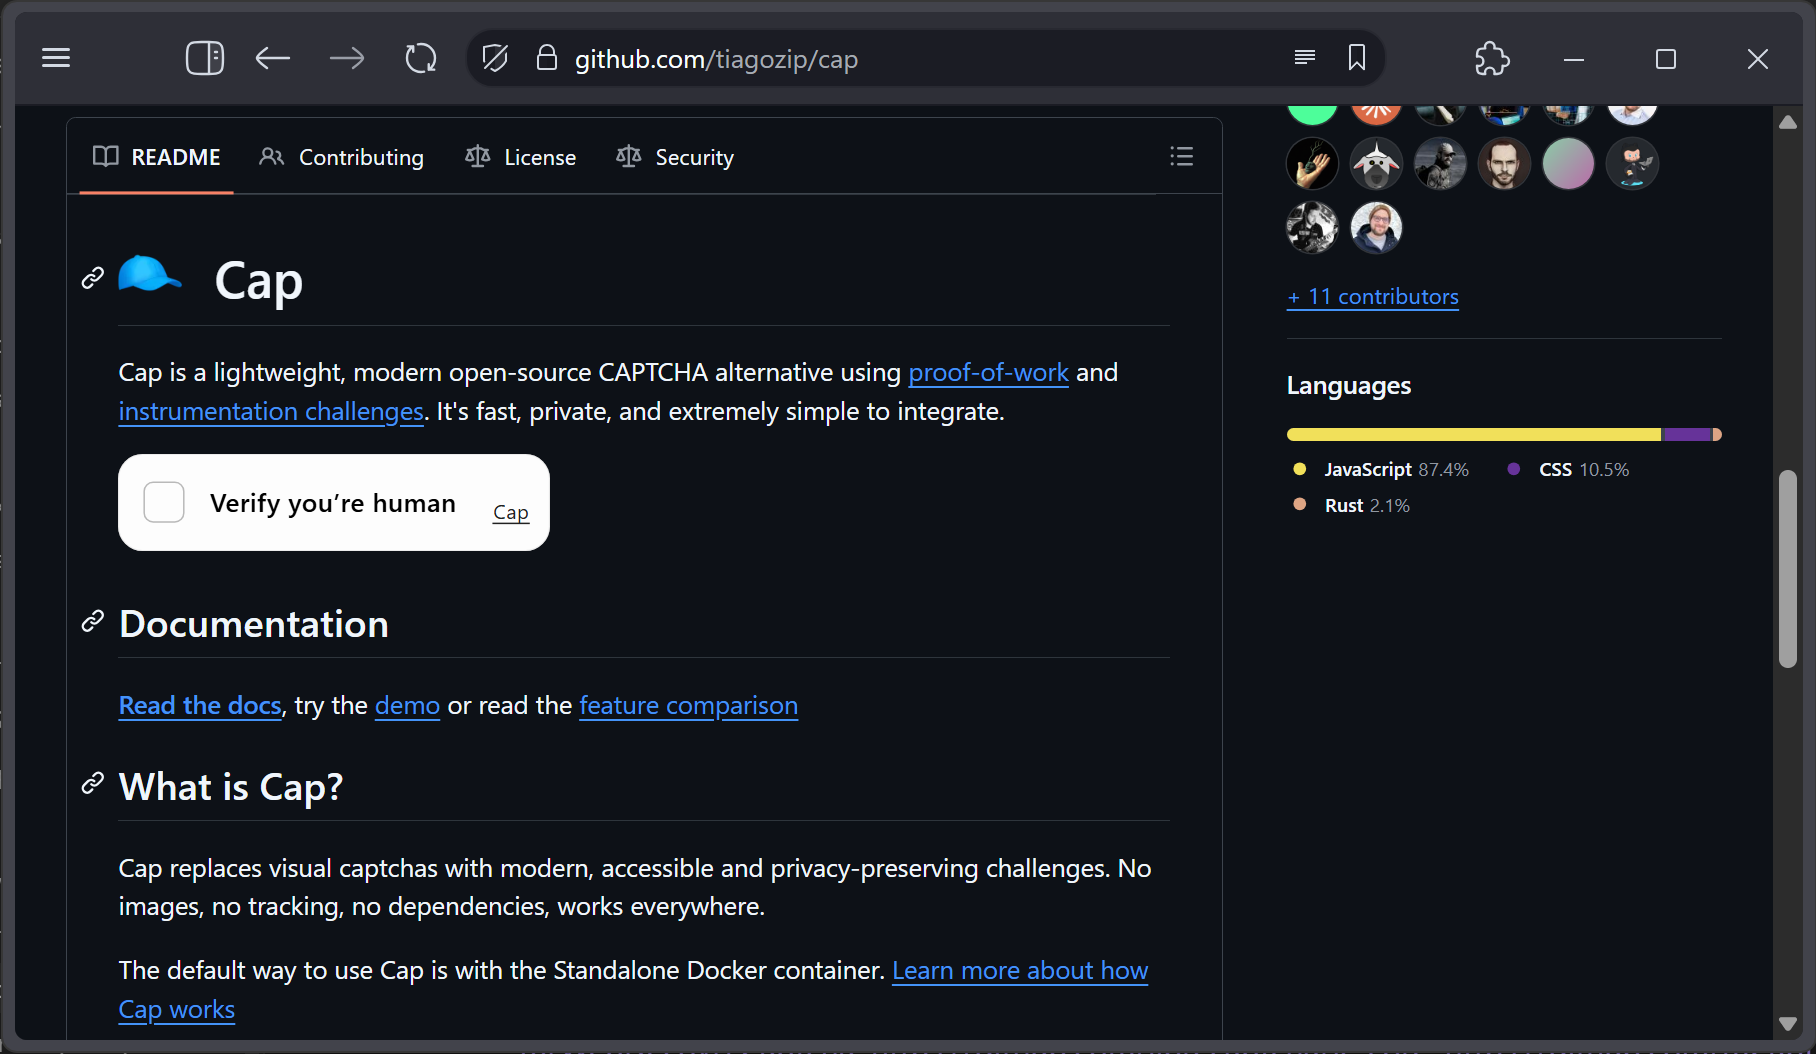The width and height of the screenshot is (1816, 1054).
Task: Open the feature comparison link
Action: 688,706
